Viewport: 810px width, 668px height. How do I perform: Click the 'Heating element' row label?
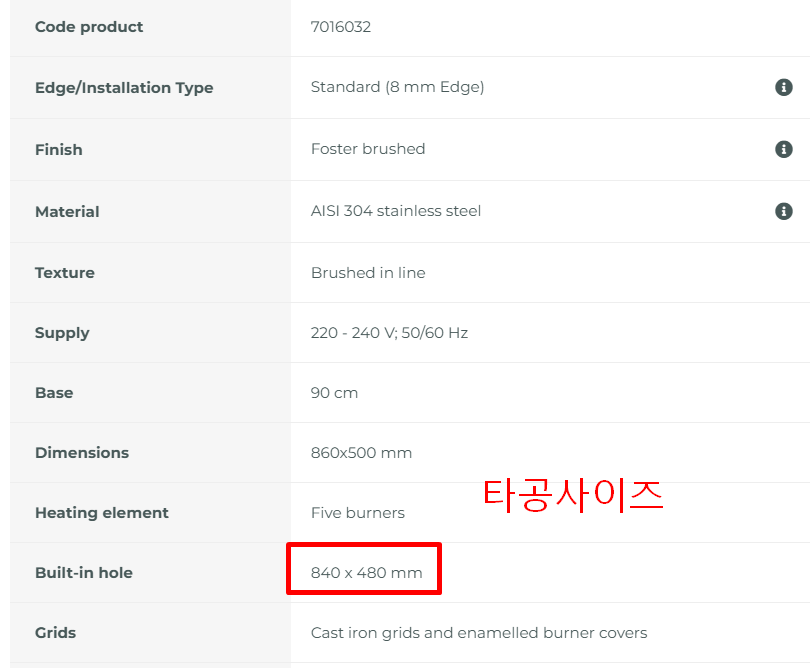click(102, 513)
